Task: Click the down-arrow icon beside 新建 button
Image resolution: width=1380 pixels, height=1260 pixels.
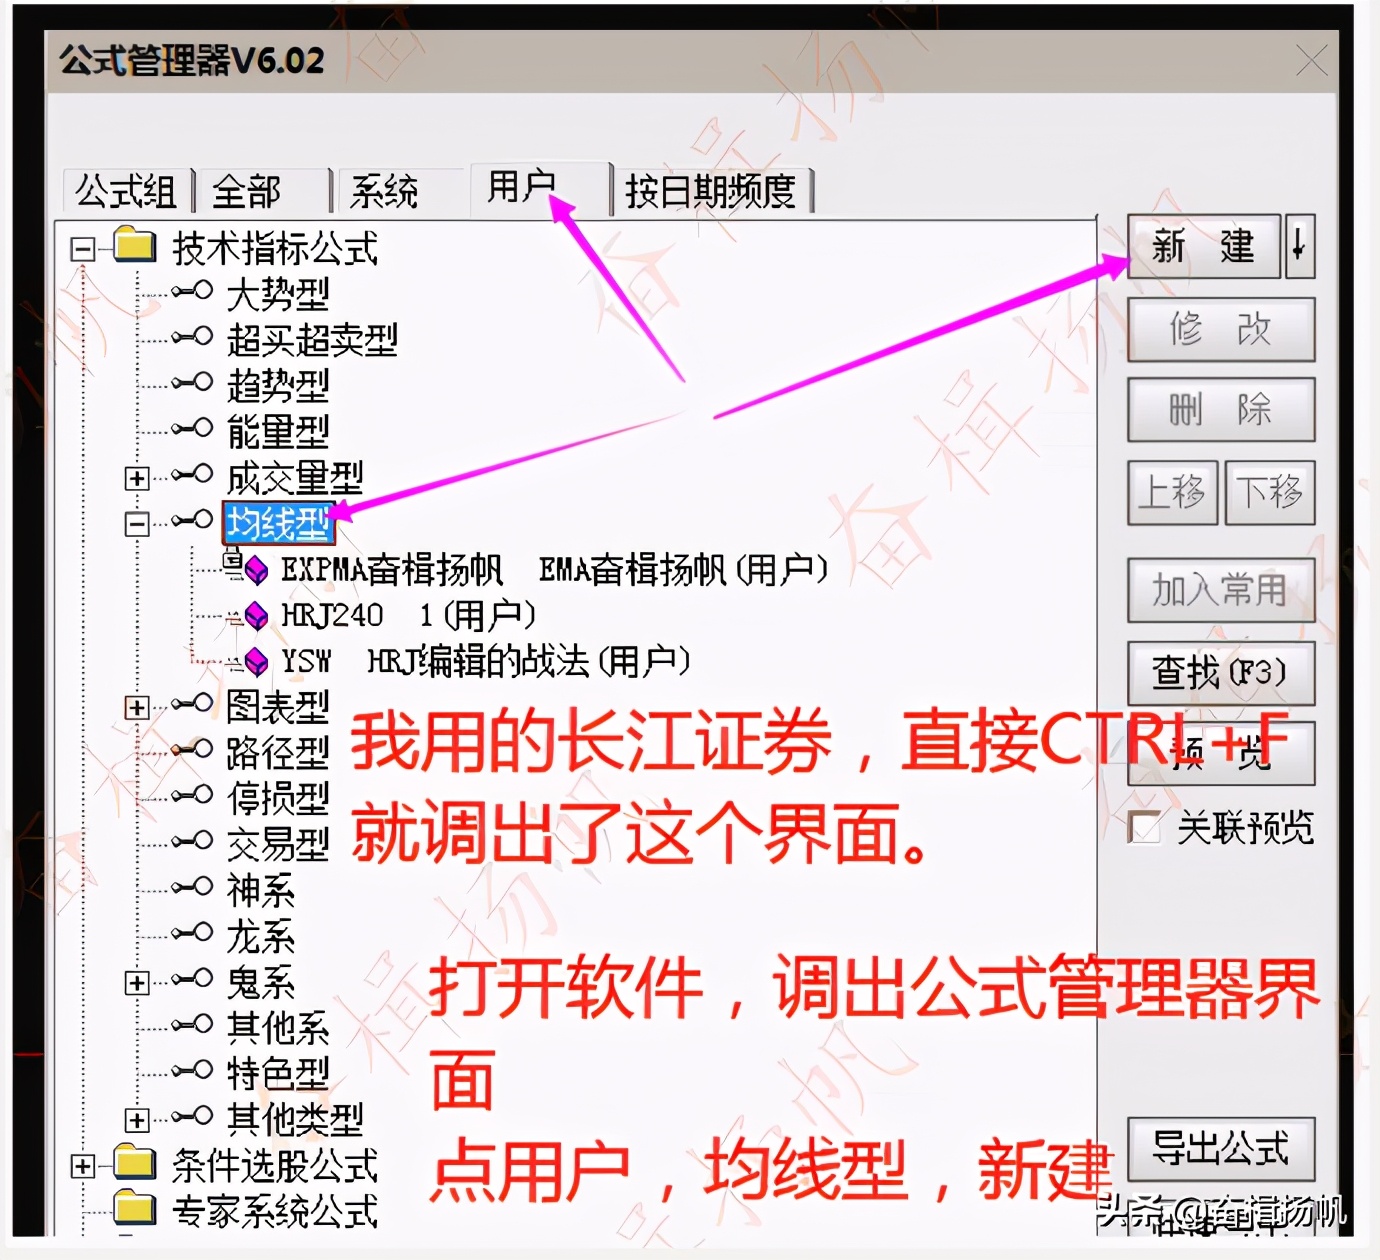Action: [1300, 248]
